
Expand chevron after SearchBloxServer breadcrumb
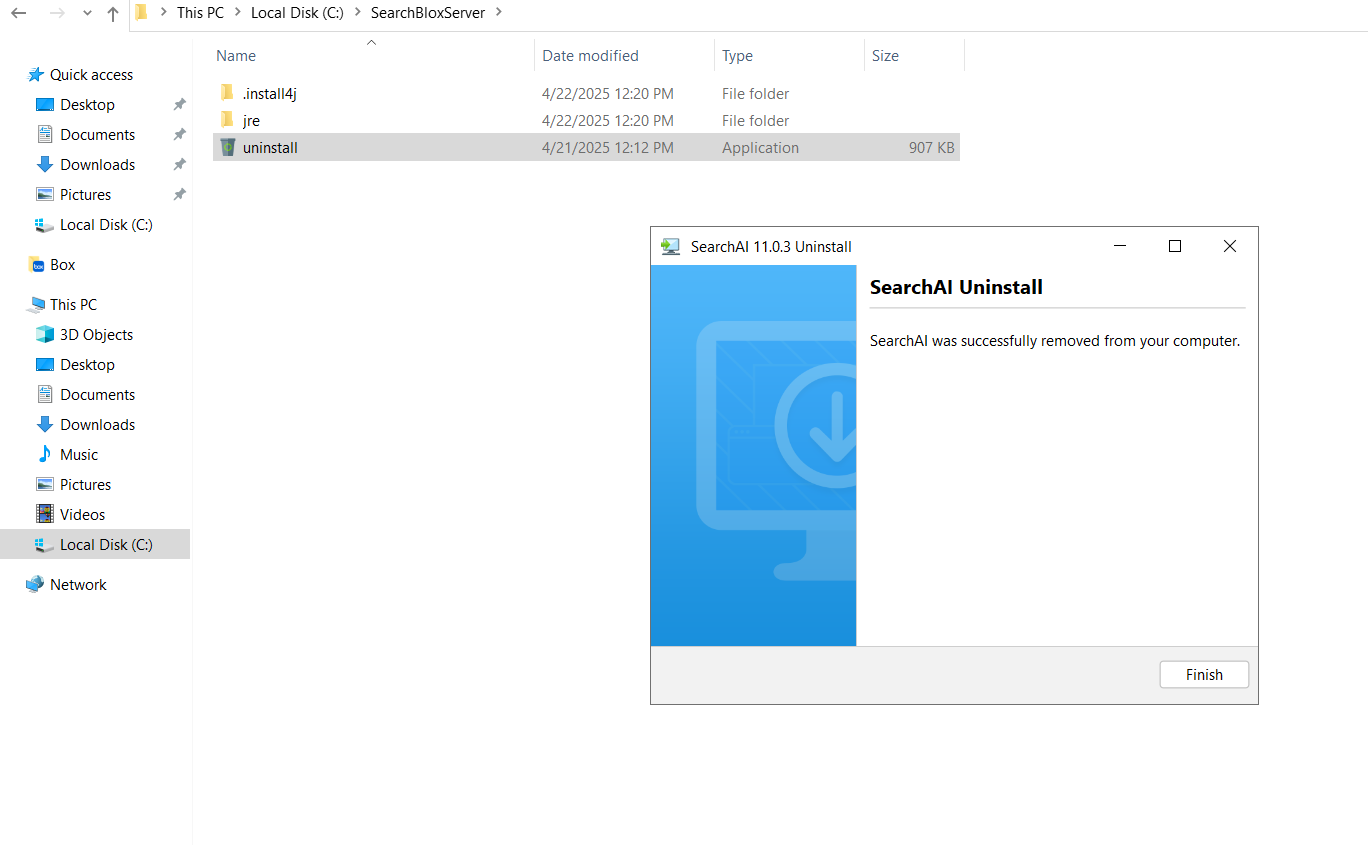pyautogui.click(x=498, y=13)
